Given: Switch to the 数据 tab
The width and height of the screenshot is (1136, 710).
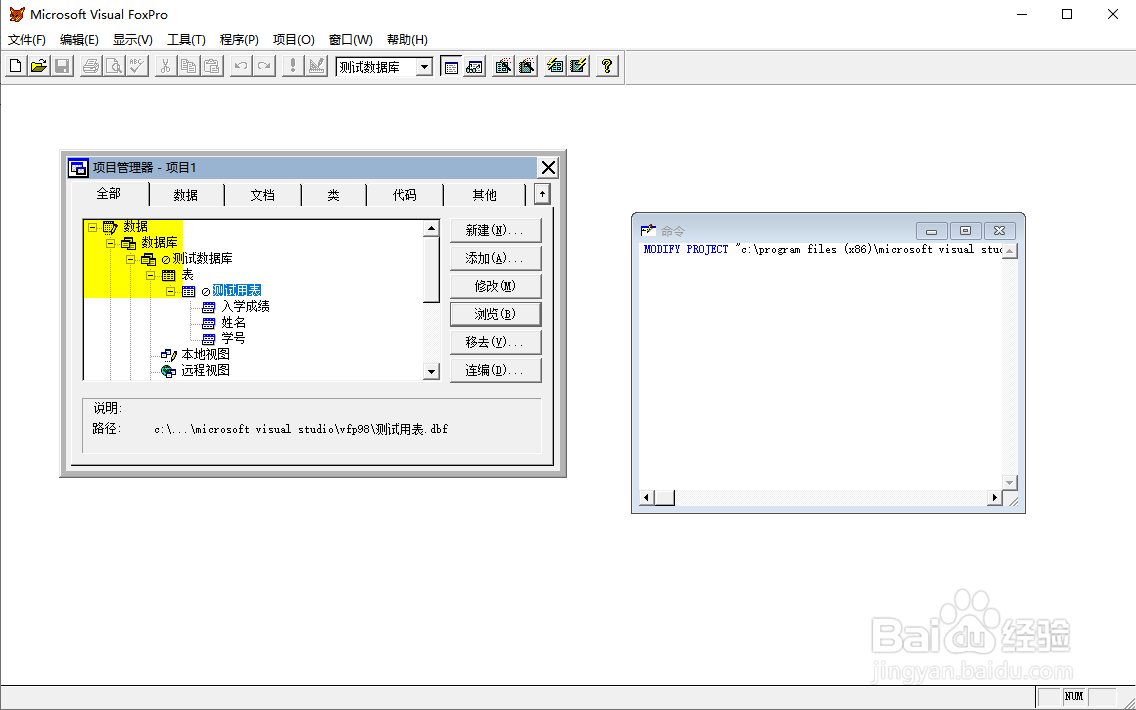Looking at the screenshot, I should point(186,195).
